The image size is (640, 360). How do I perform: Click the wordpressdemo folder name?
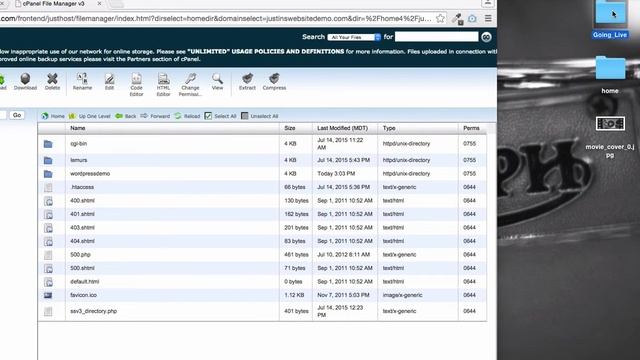pyautogui.click(x=90, y=173)
